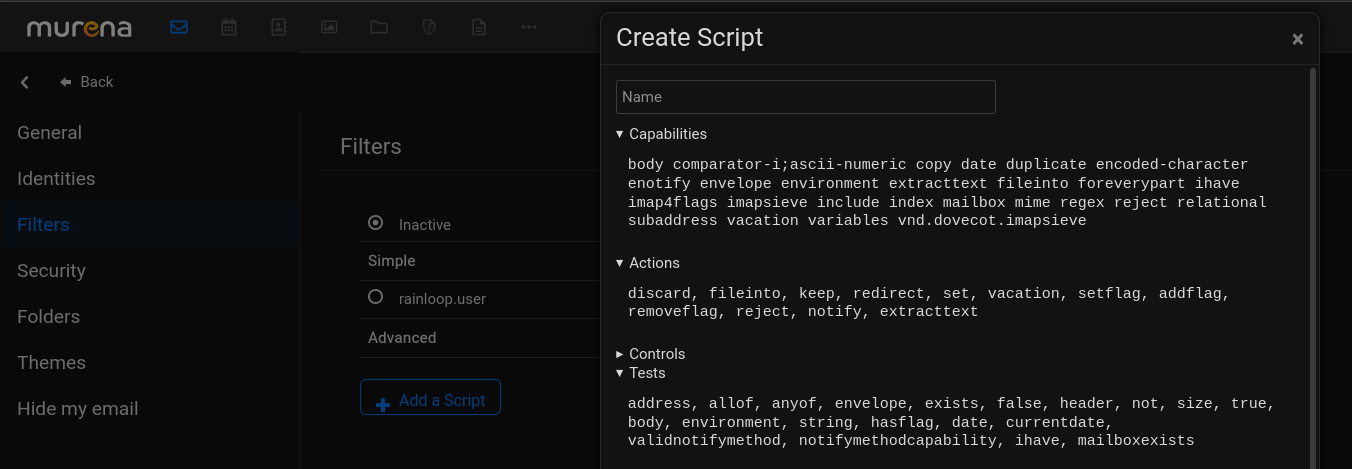The height and width of the screenshot is (469, 1352).
Task: Open the Filters settings tab
Action: coord(150,225)
